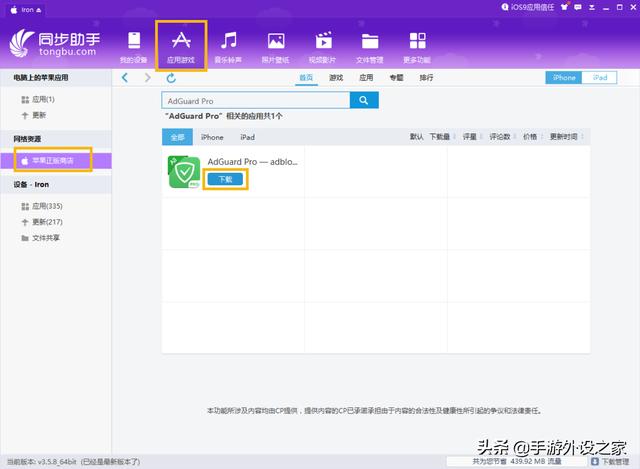Select 更新(217) under device Iron
The height and width of the screenshot is (469, 640).
coord(42,222)
